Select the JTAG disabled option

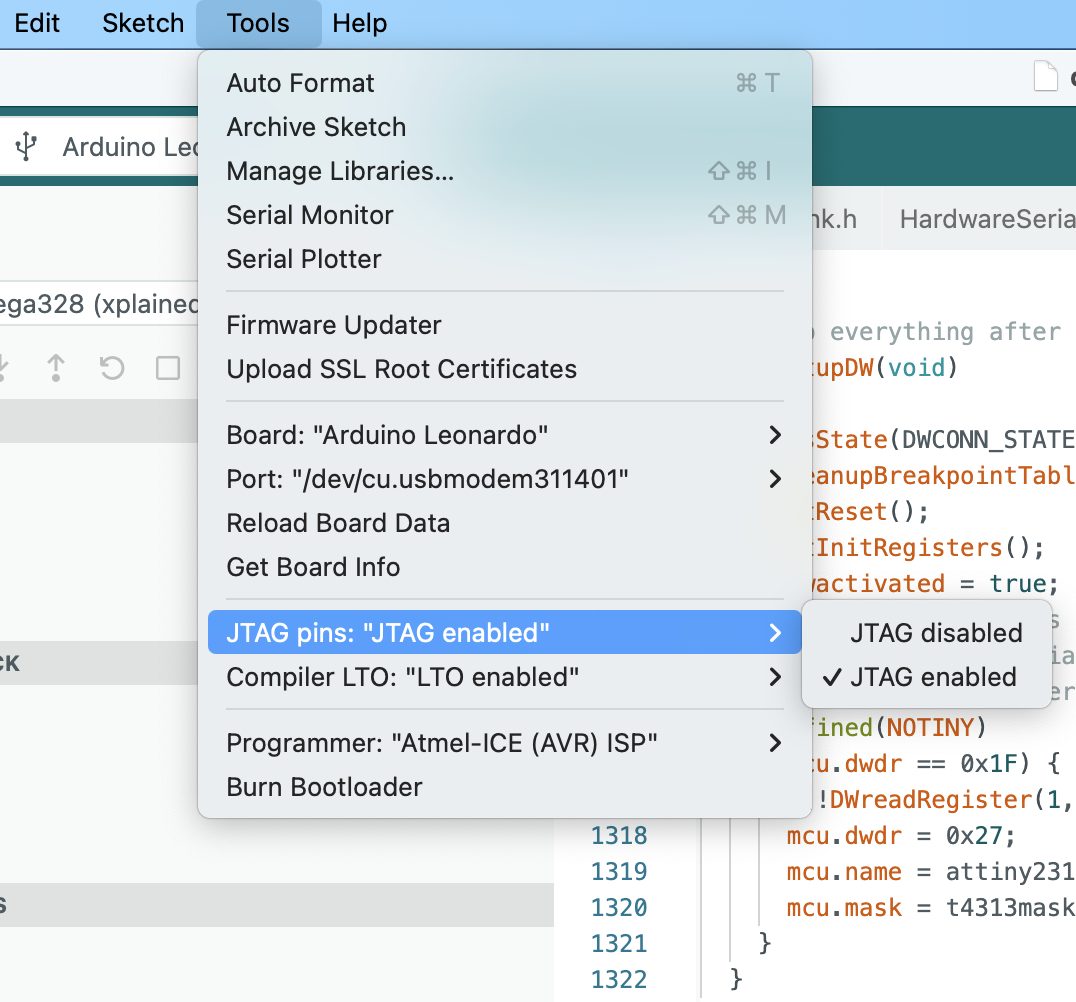click(926, 632)
